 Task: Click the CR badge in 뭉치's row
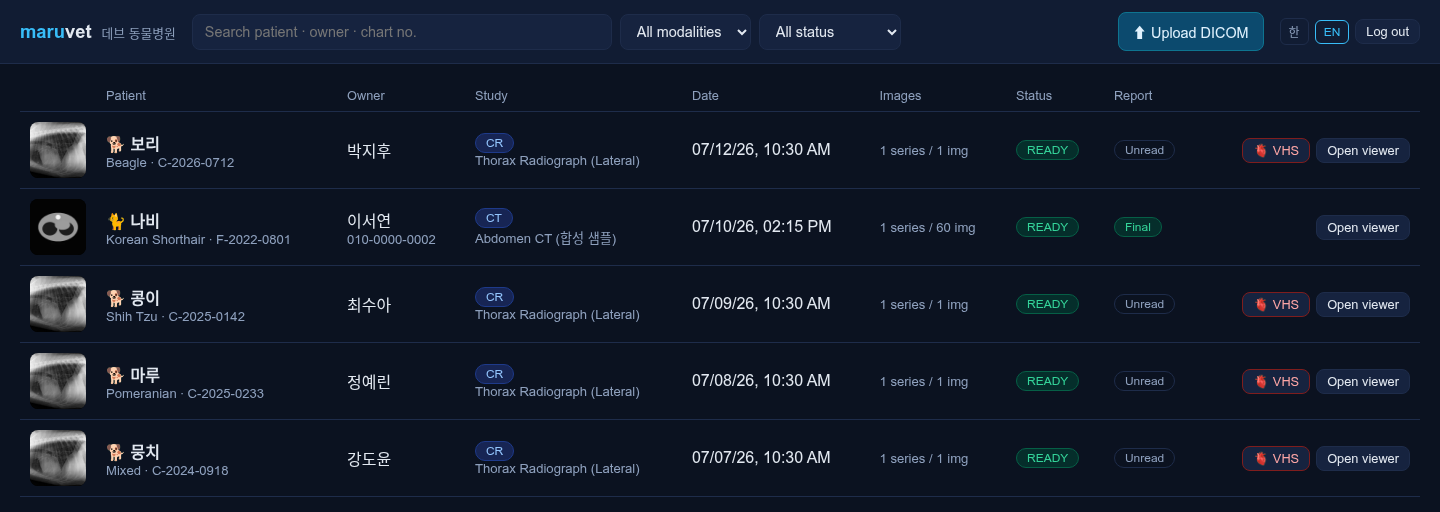click(494, 451)
